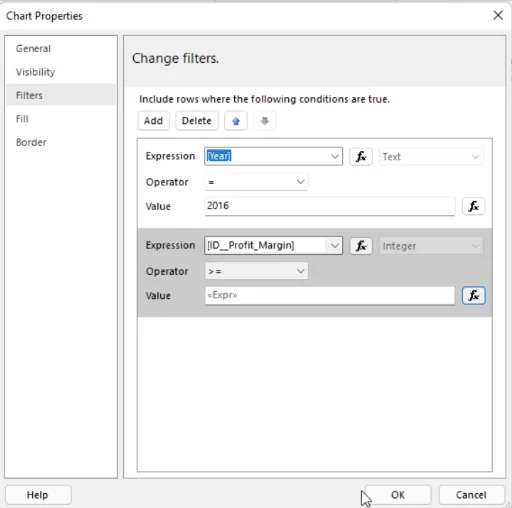Open the Text data type dropdown
Viewport: 512px width, 508px height.
pos(431,156)
